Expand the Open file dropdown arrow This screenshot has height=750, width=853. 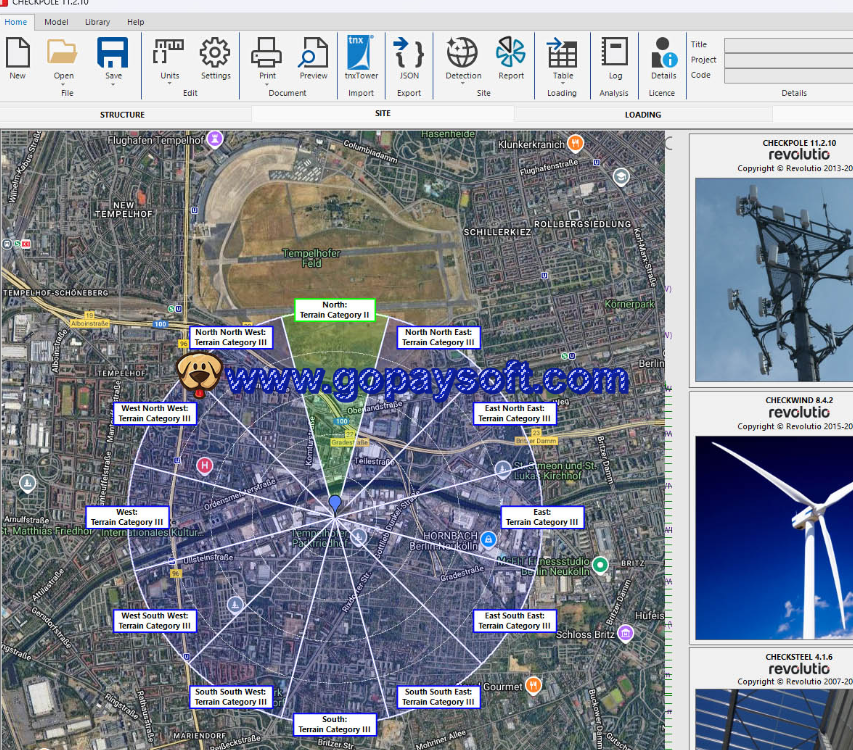click(x=64, y=85)
